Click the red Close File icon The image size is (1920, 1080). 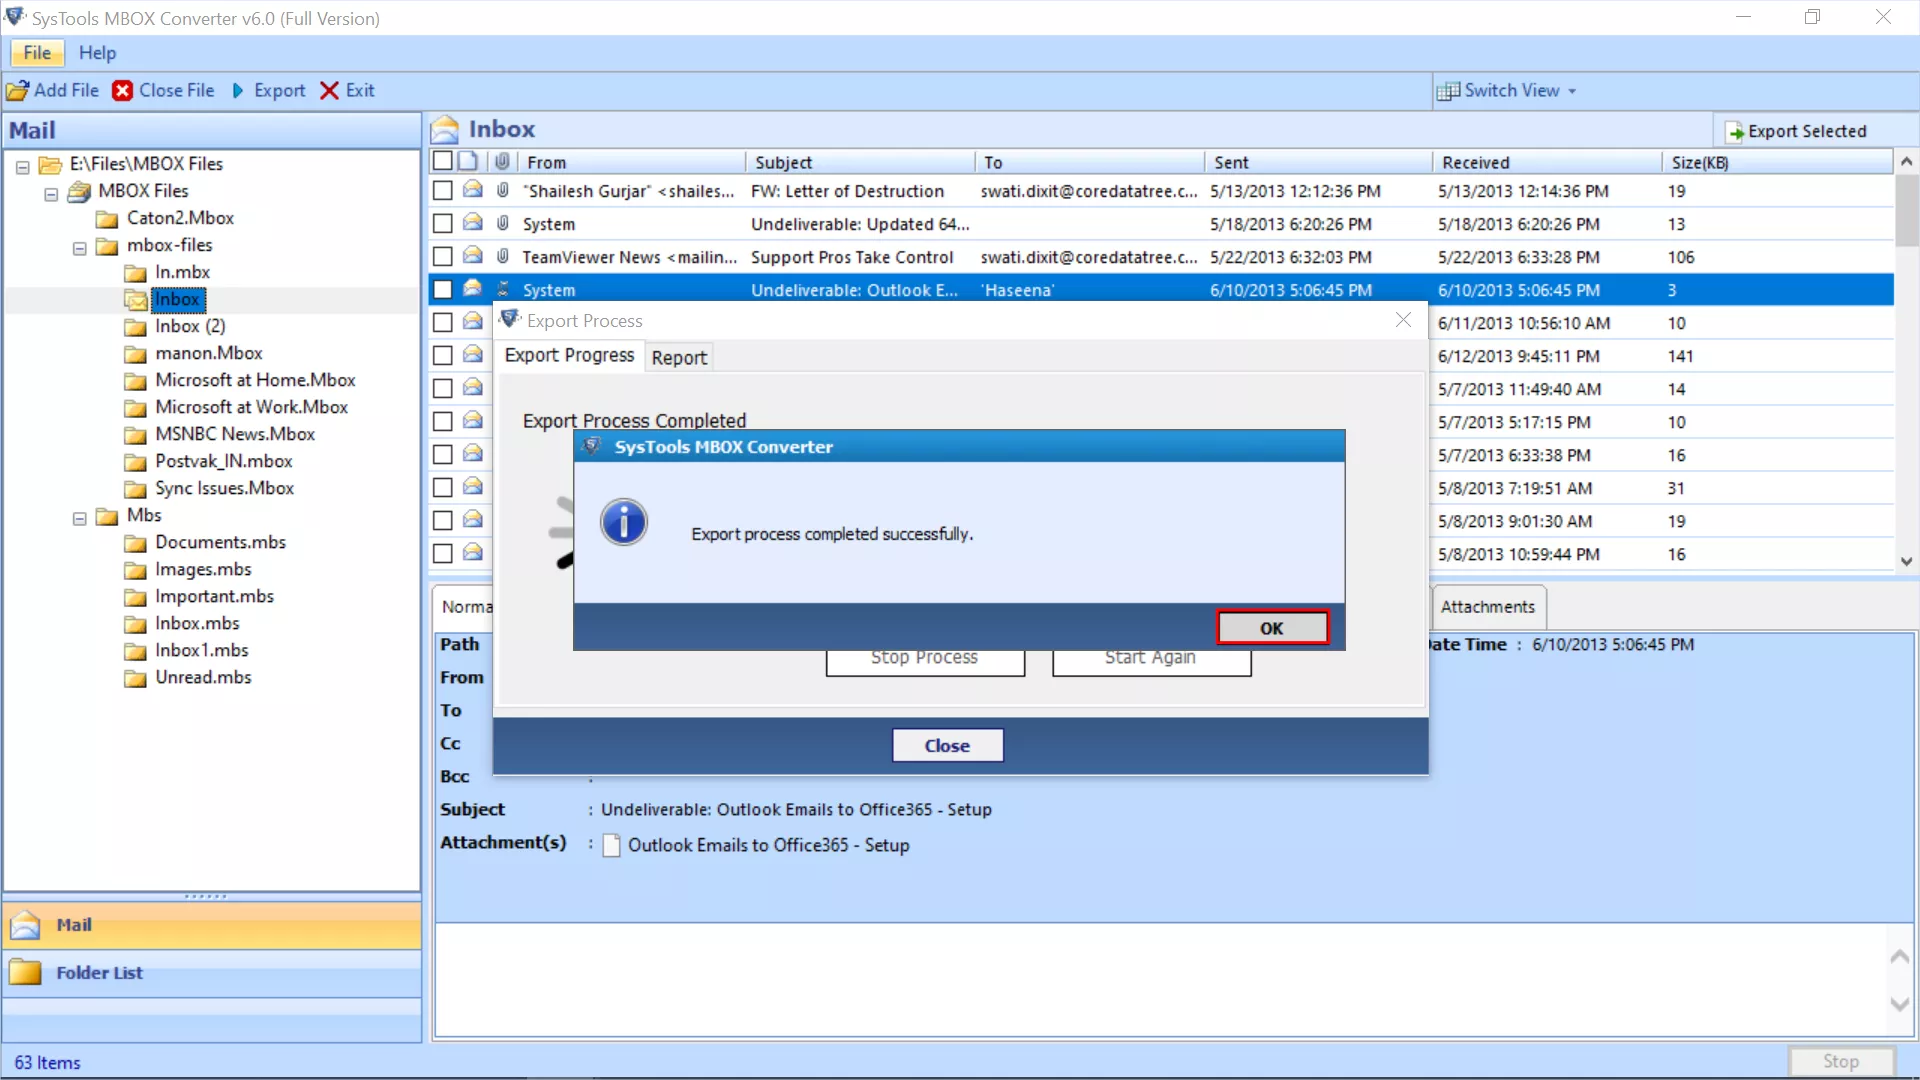tap(123, 91)
